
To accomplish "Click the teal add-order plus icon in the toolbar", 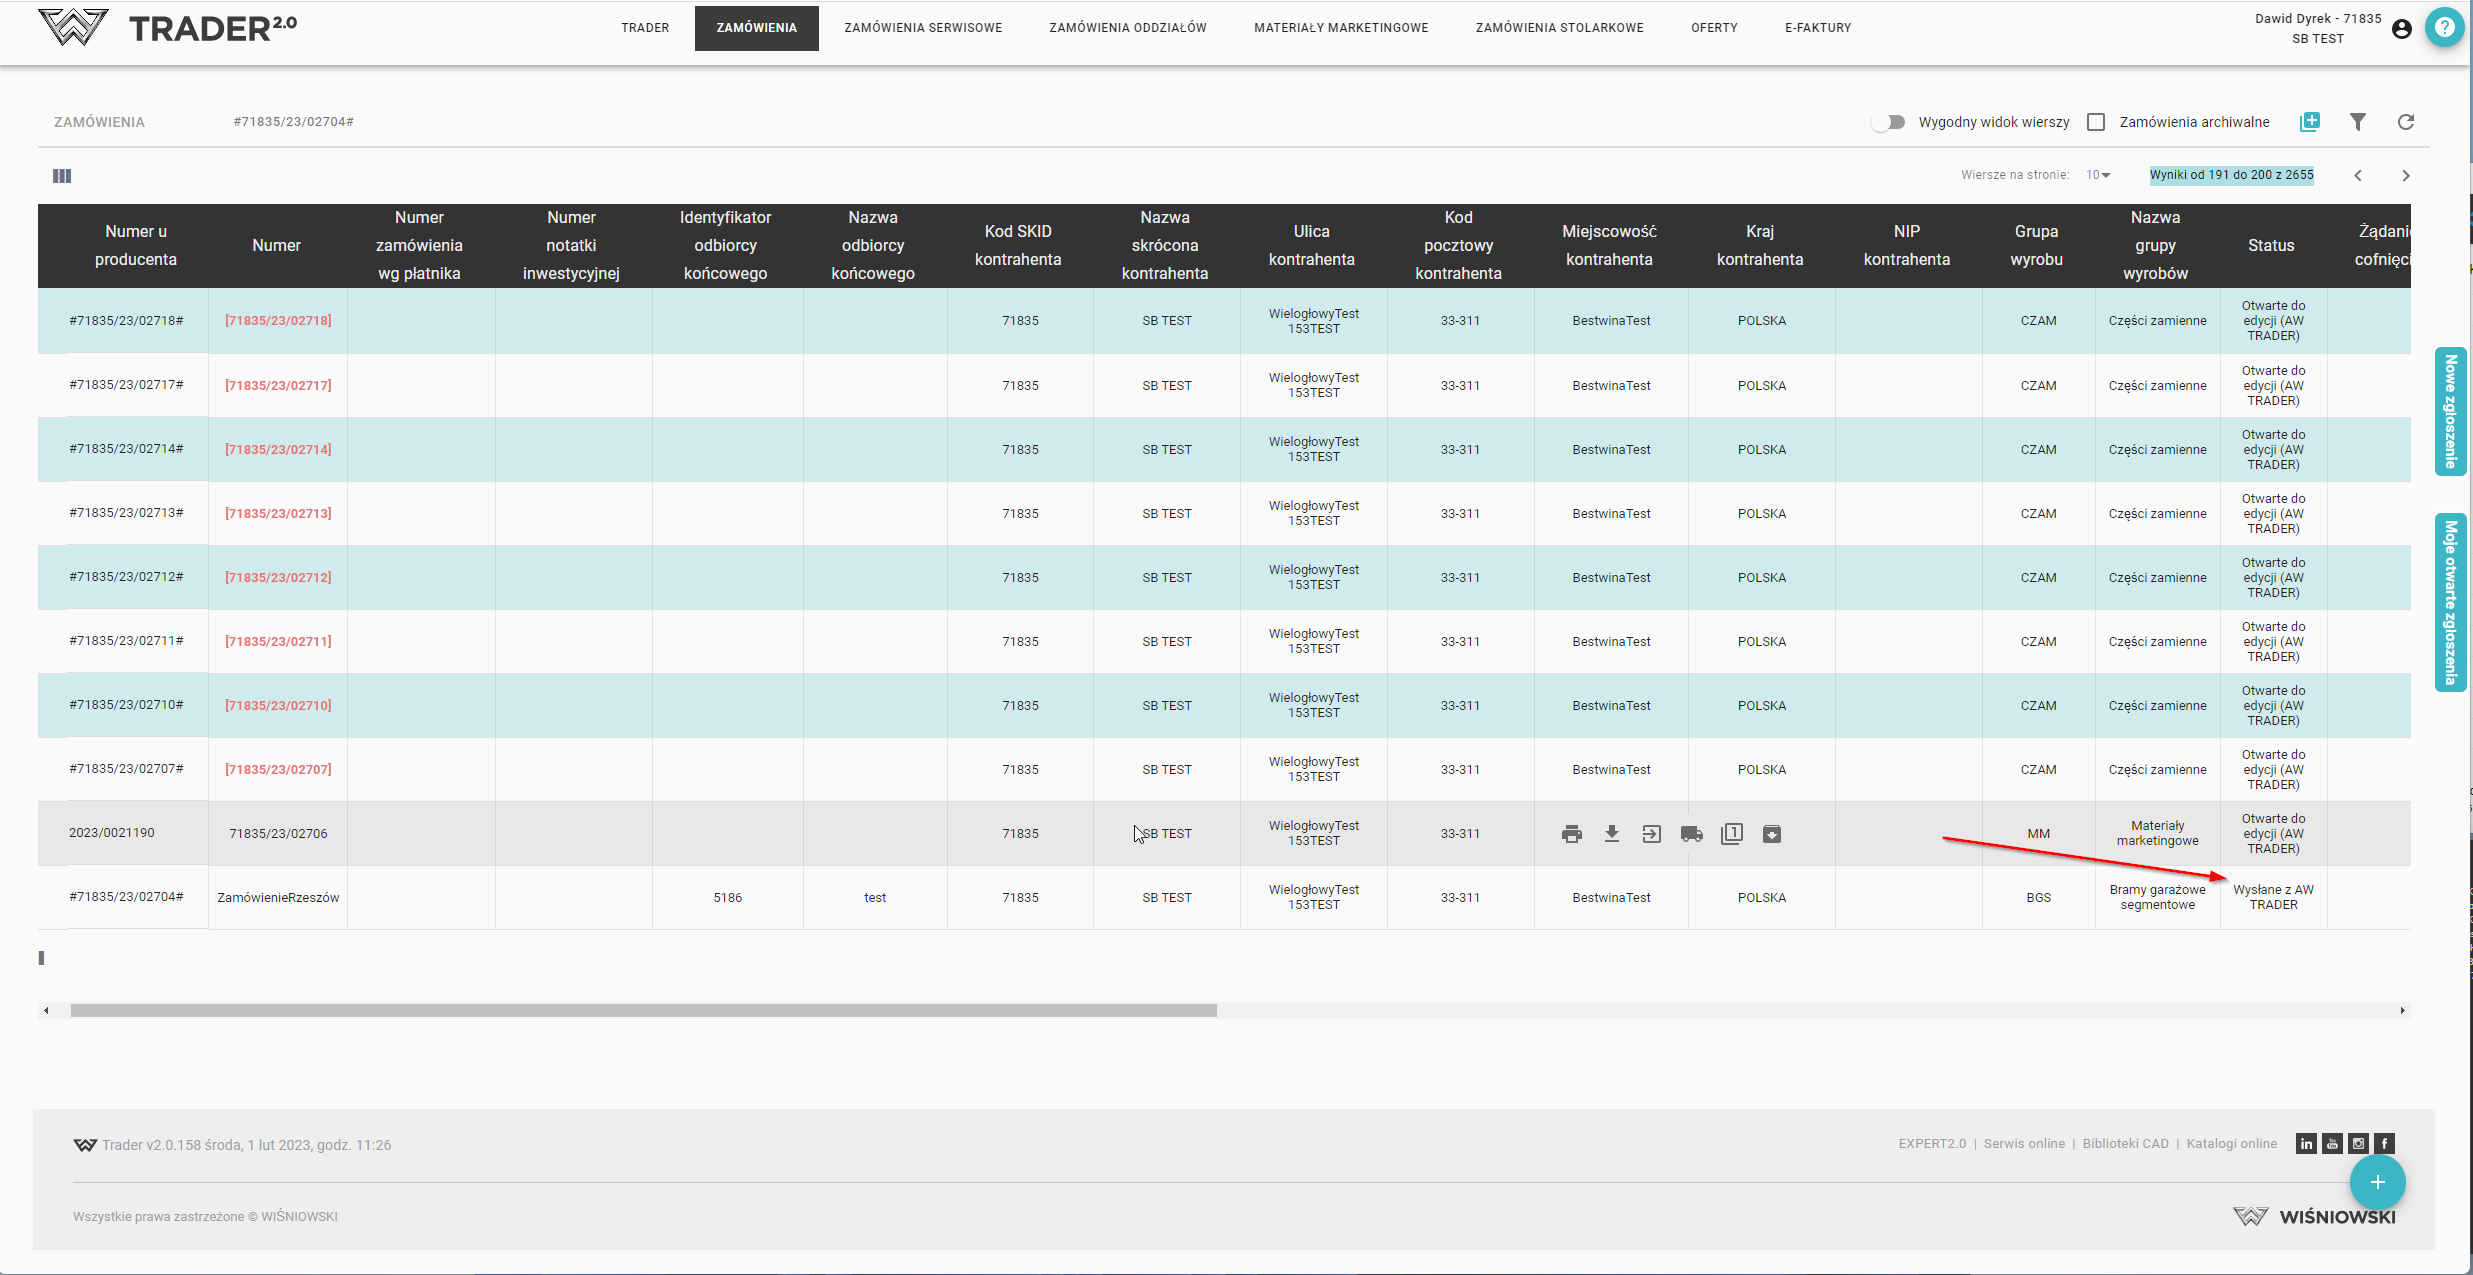I will [x=2309, y=122].
